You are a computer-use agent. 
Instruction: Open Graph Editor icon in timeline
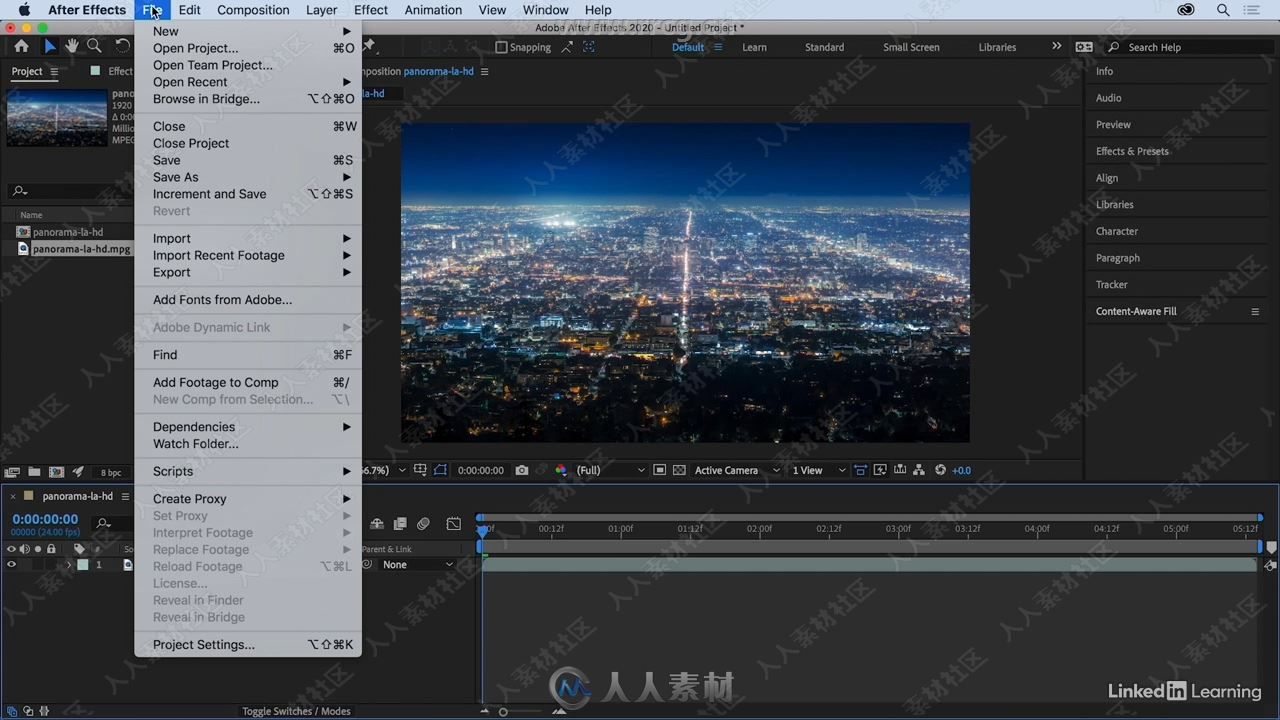tap(454, 523)
